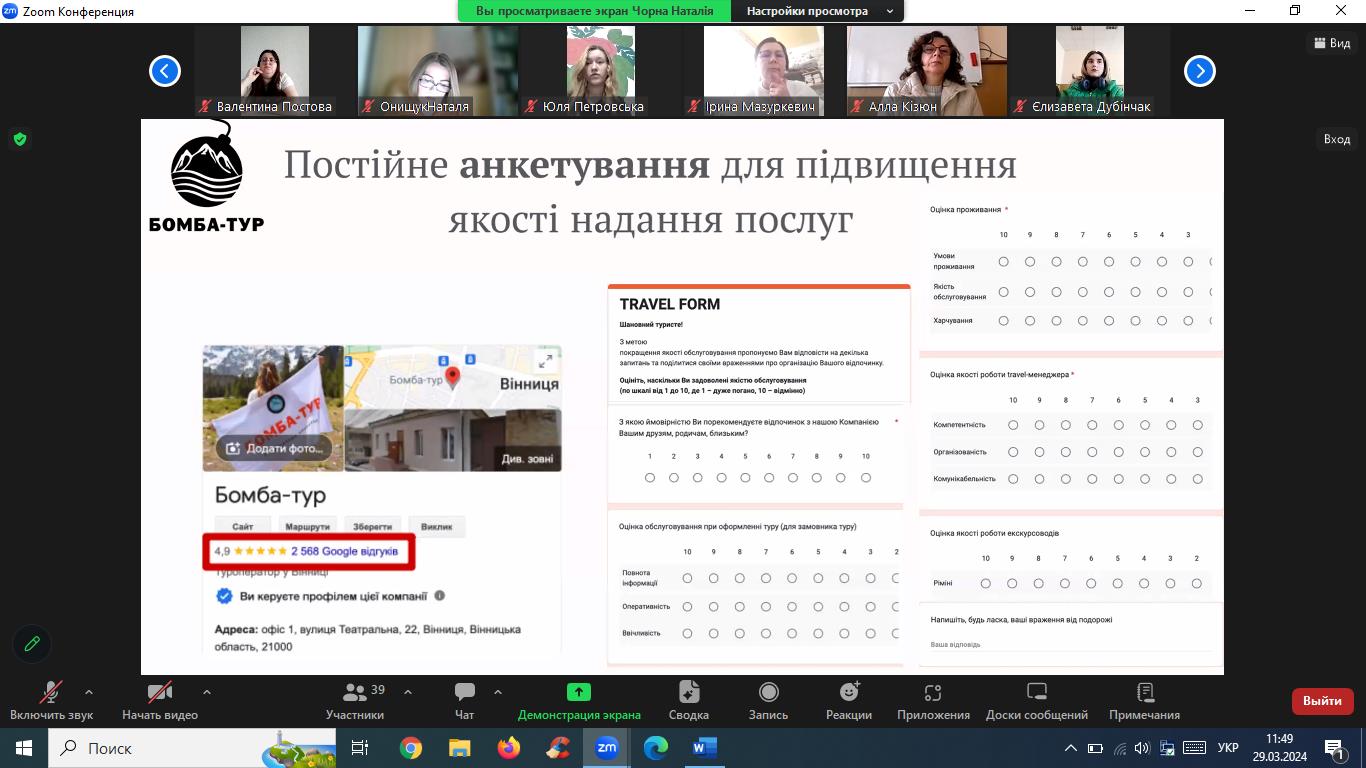The width and height of the screenshot is (1366, 768).
Task: Show next participants with right arrow
Action: point(1199,71)
